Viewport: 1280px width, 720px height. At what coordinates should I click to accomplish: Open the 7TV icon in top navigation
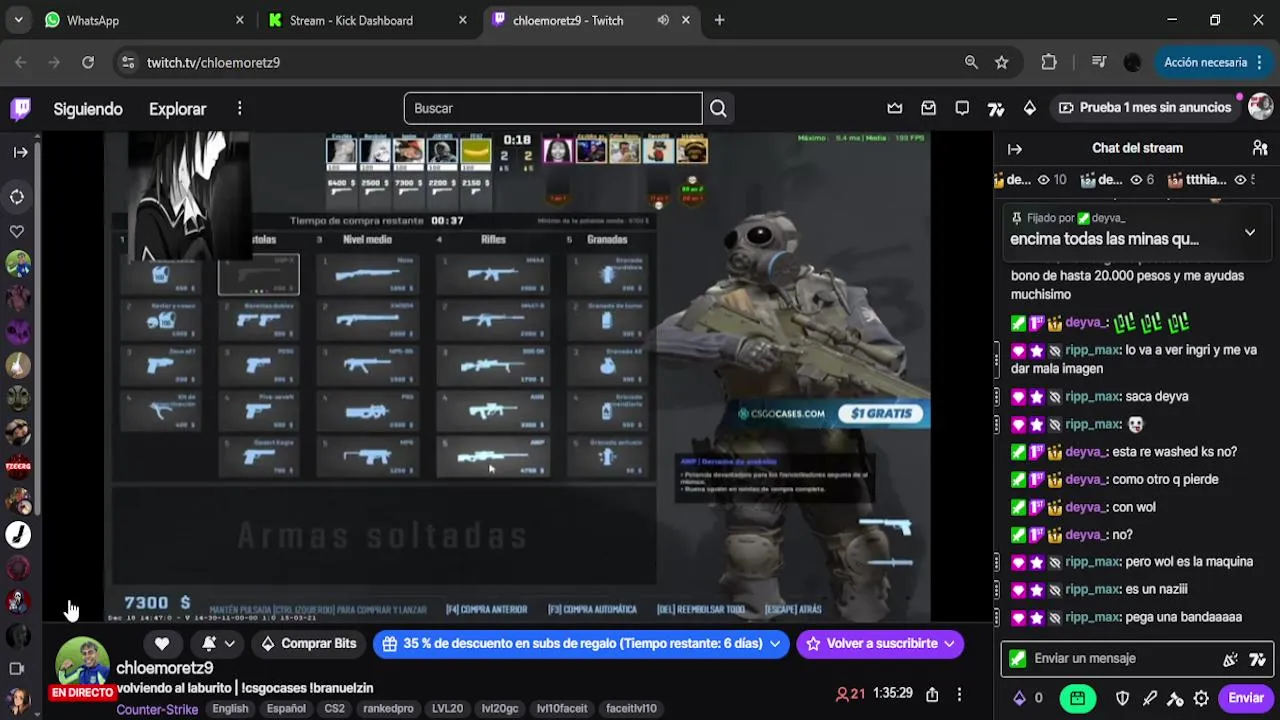996,108
